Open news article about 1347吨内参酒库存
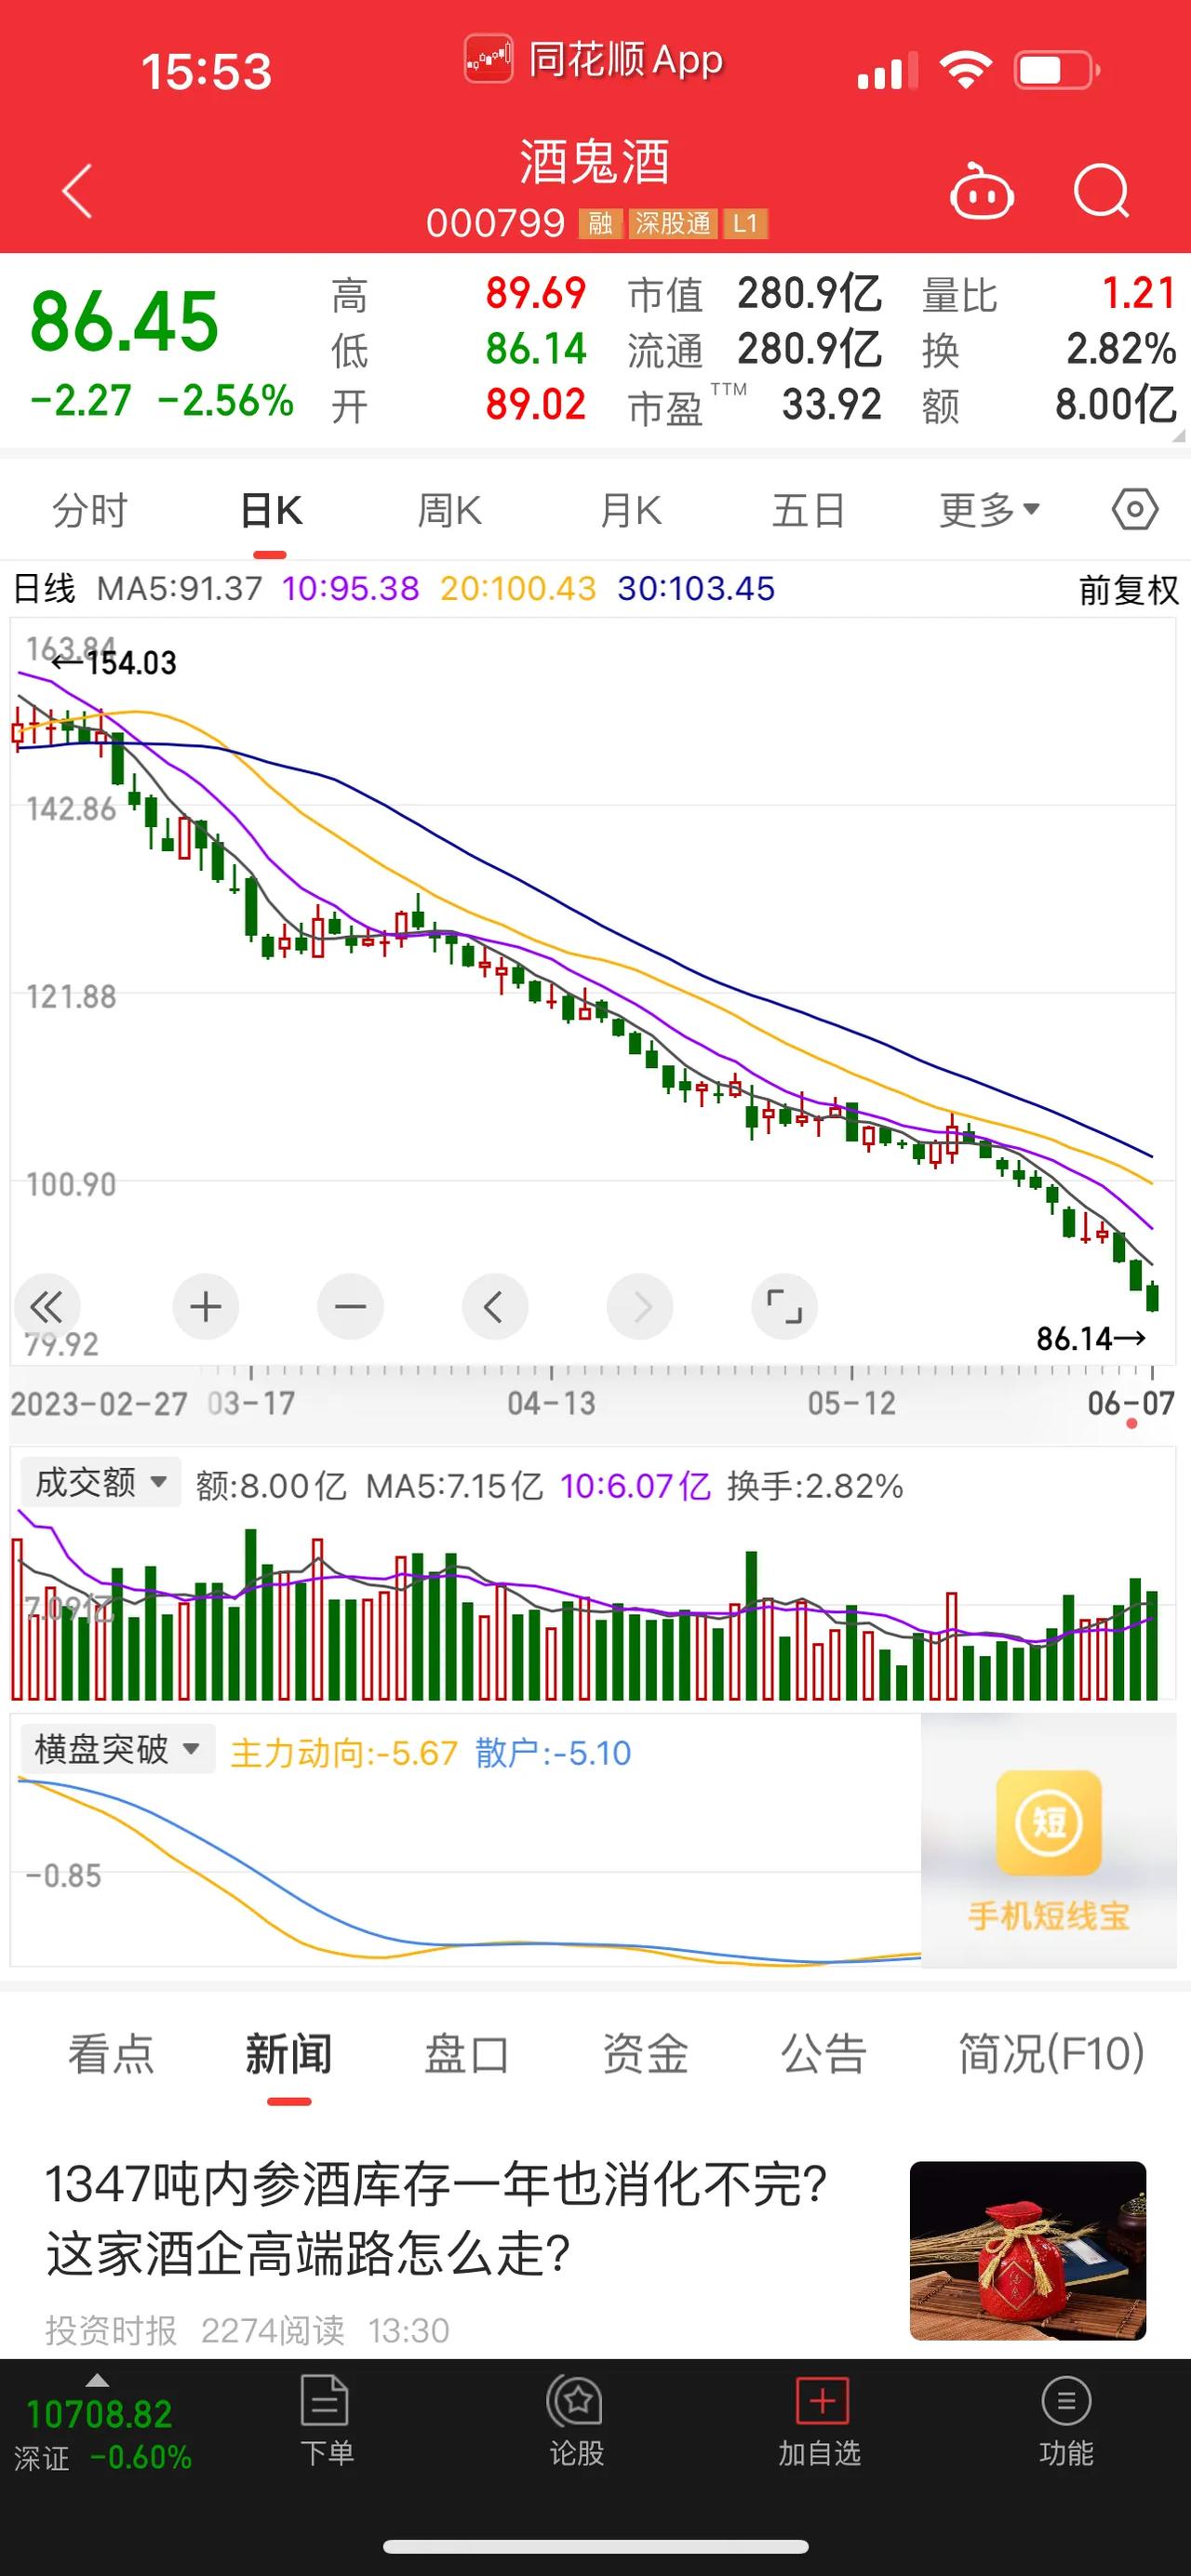 point(436,2219)
